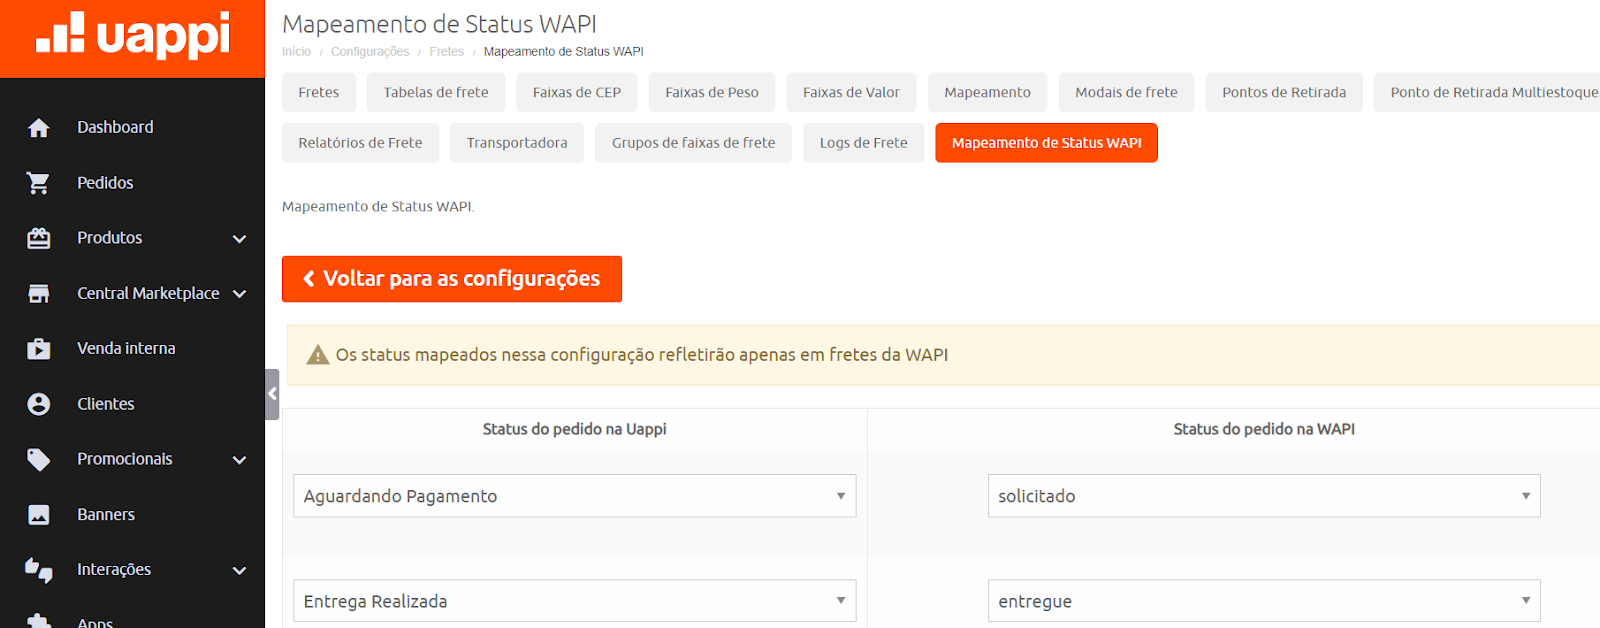Open the Faixas de Valor tab
This screenshot has height=628, width=1600.
[x=852, y=92]
